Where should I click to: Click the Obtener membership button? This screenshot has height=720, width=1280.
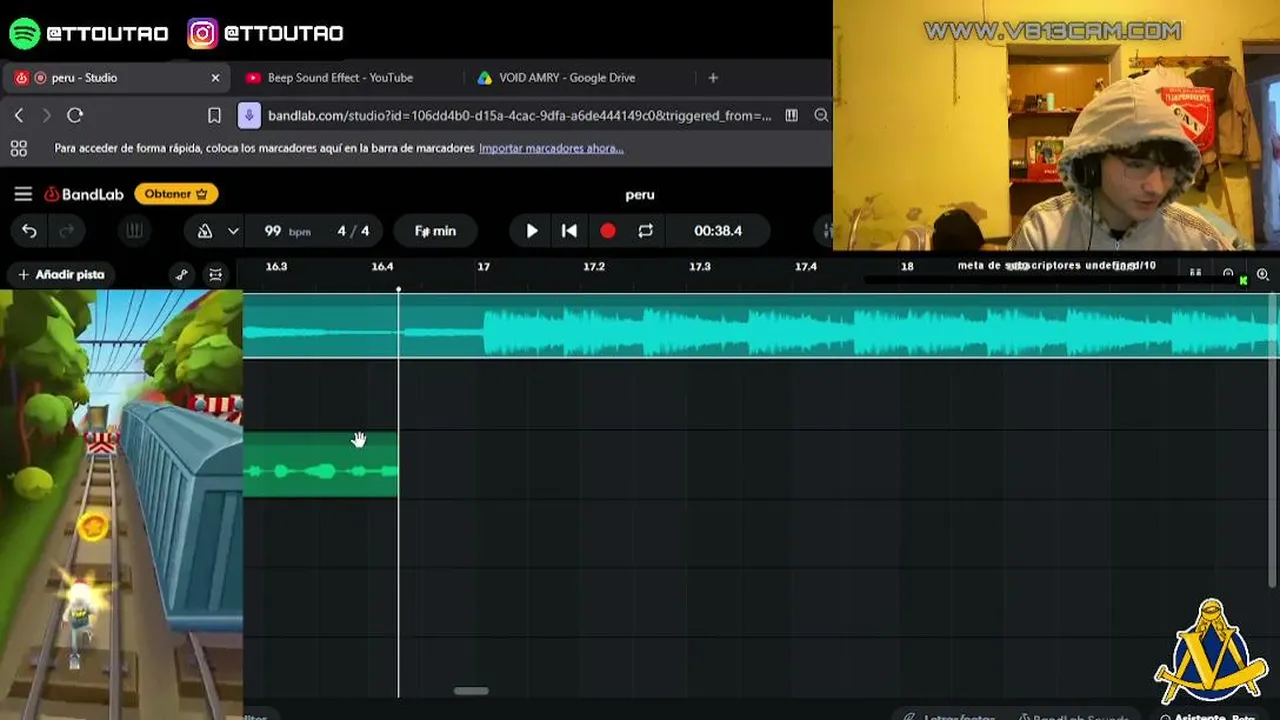176,194
